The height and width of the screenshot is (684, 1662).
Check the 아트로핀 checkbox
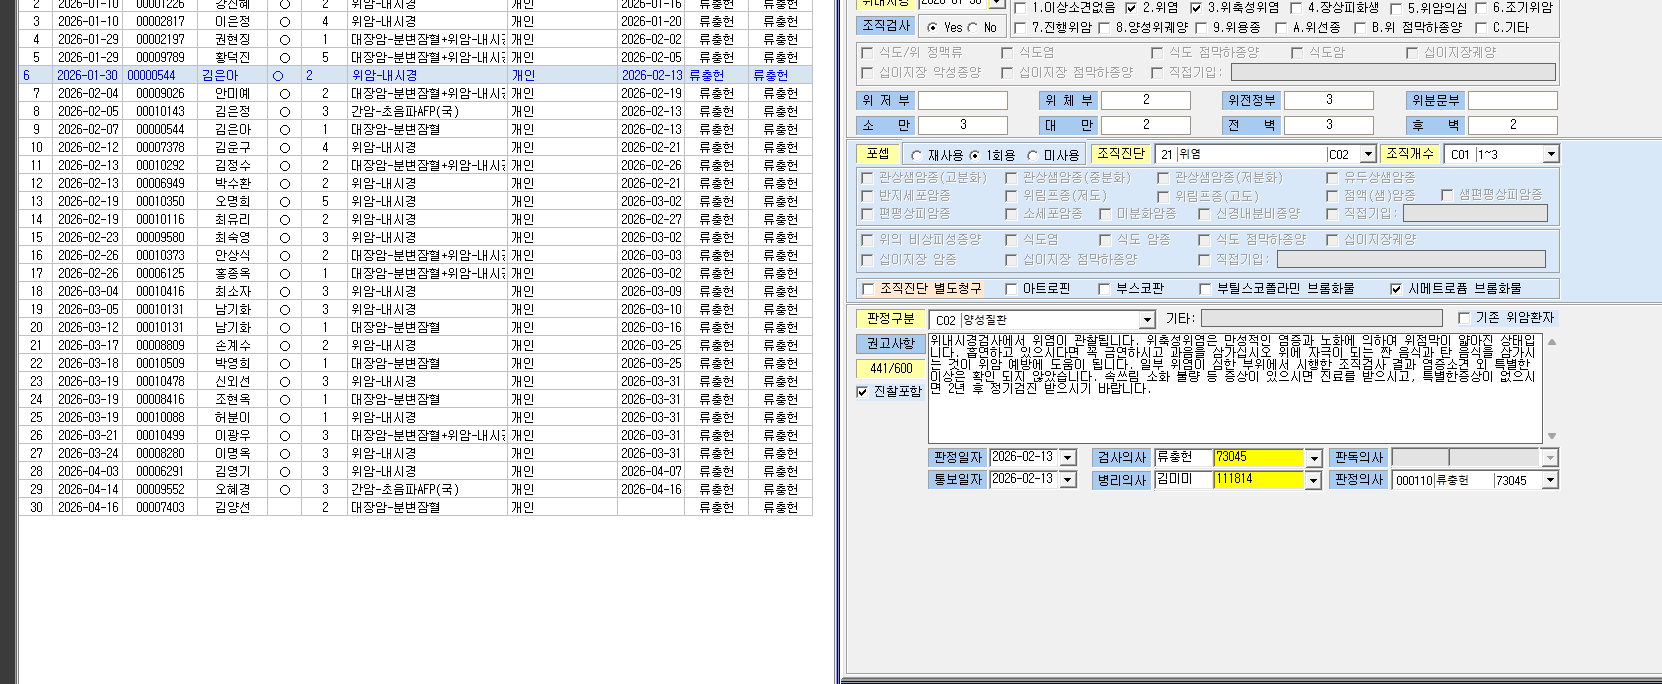point(1011,289)
